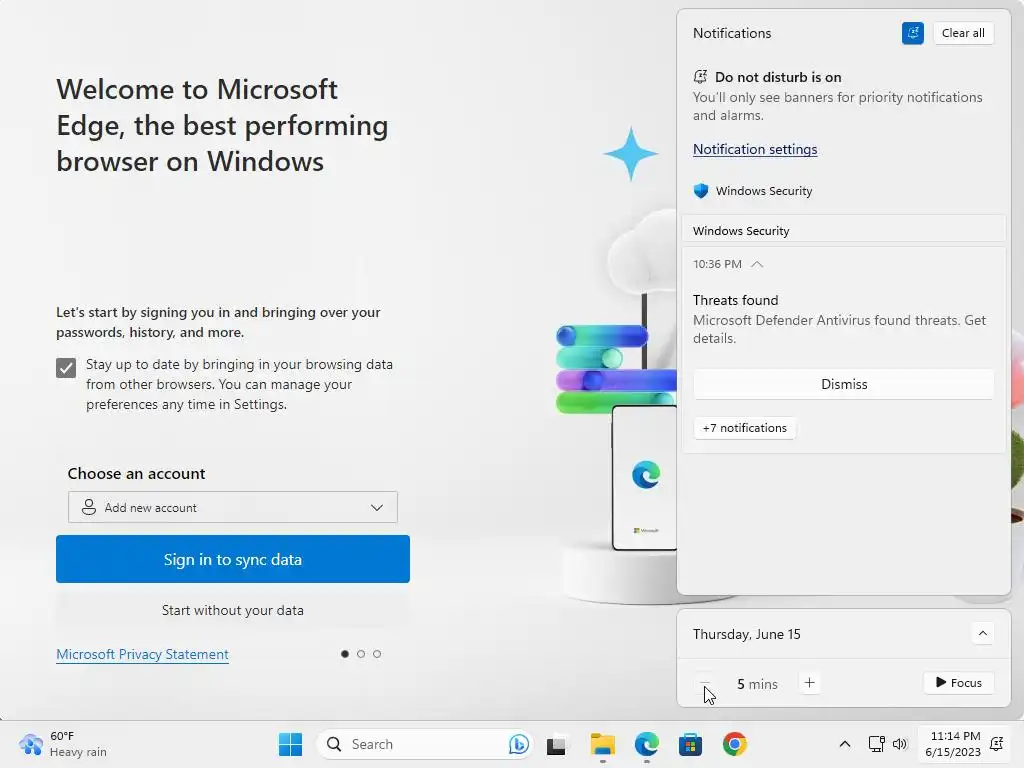Open the Windows Start menu
Screen dimensions: 1024x768
click(290, 744)
